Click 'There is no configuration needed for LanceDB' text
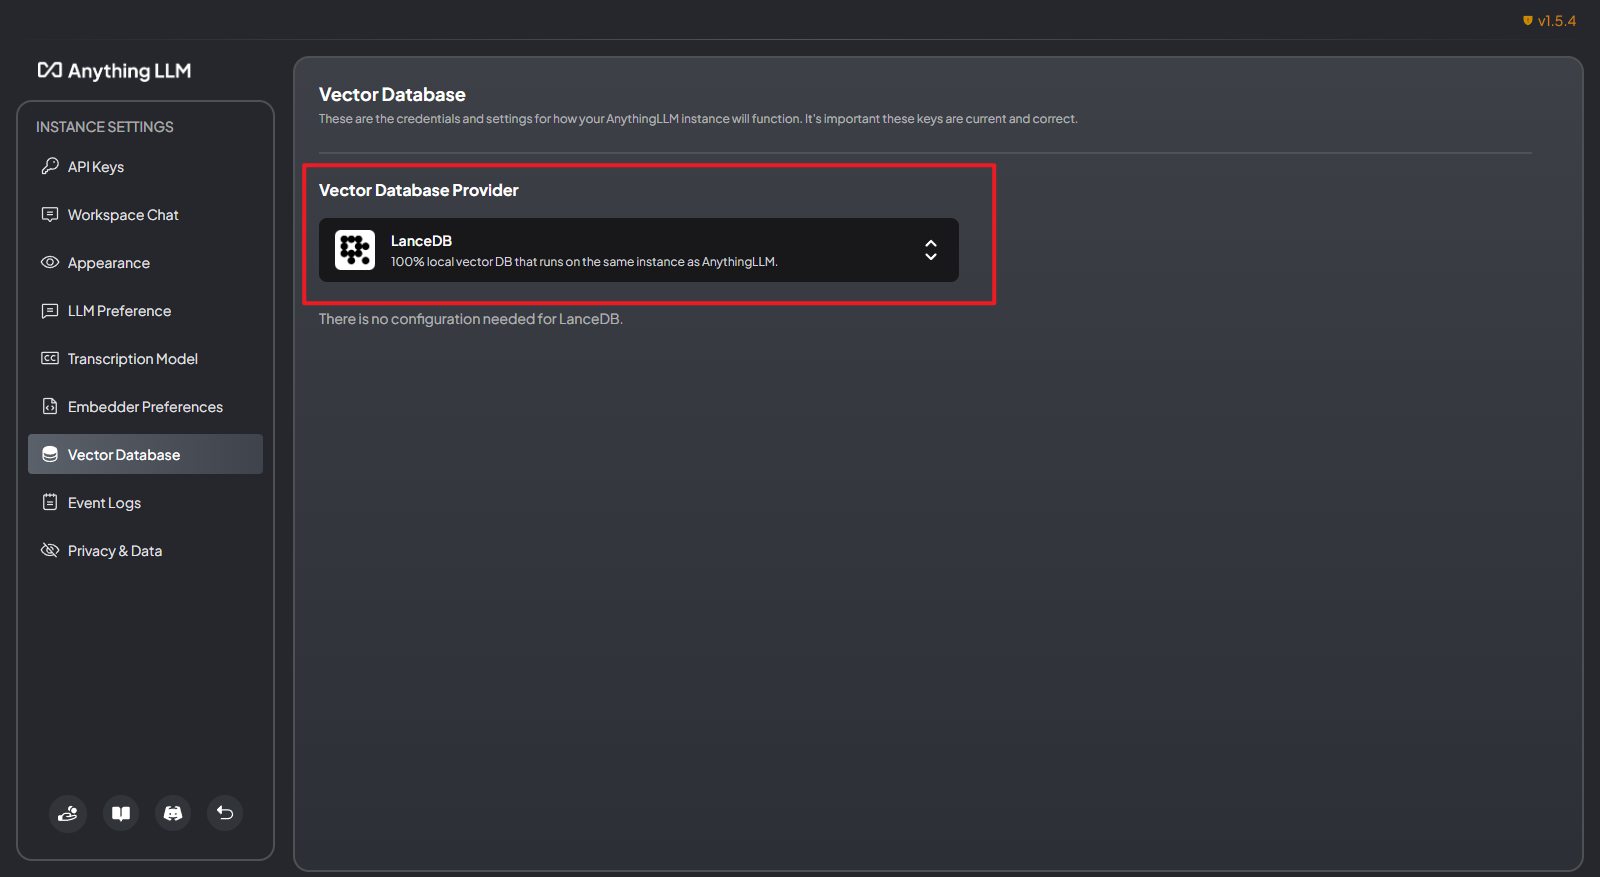The image size is (1600, 877). click(471, 319)
